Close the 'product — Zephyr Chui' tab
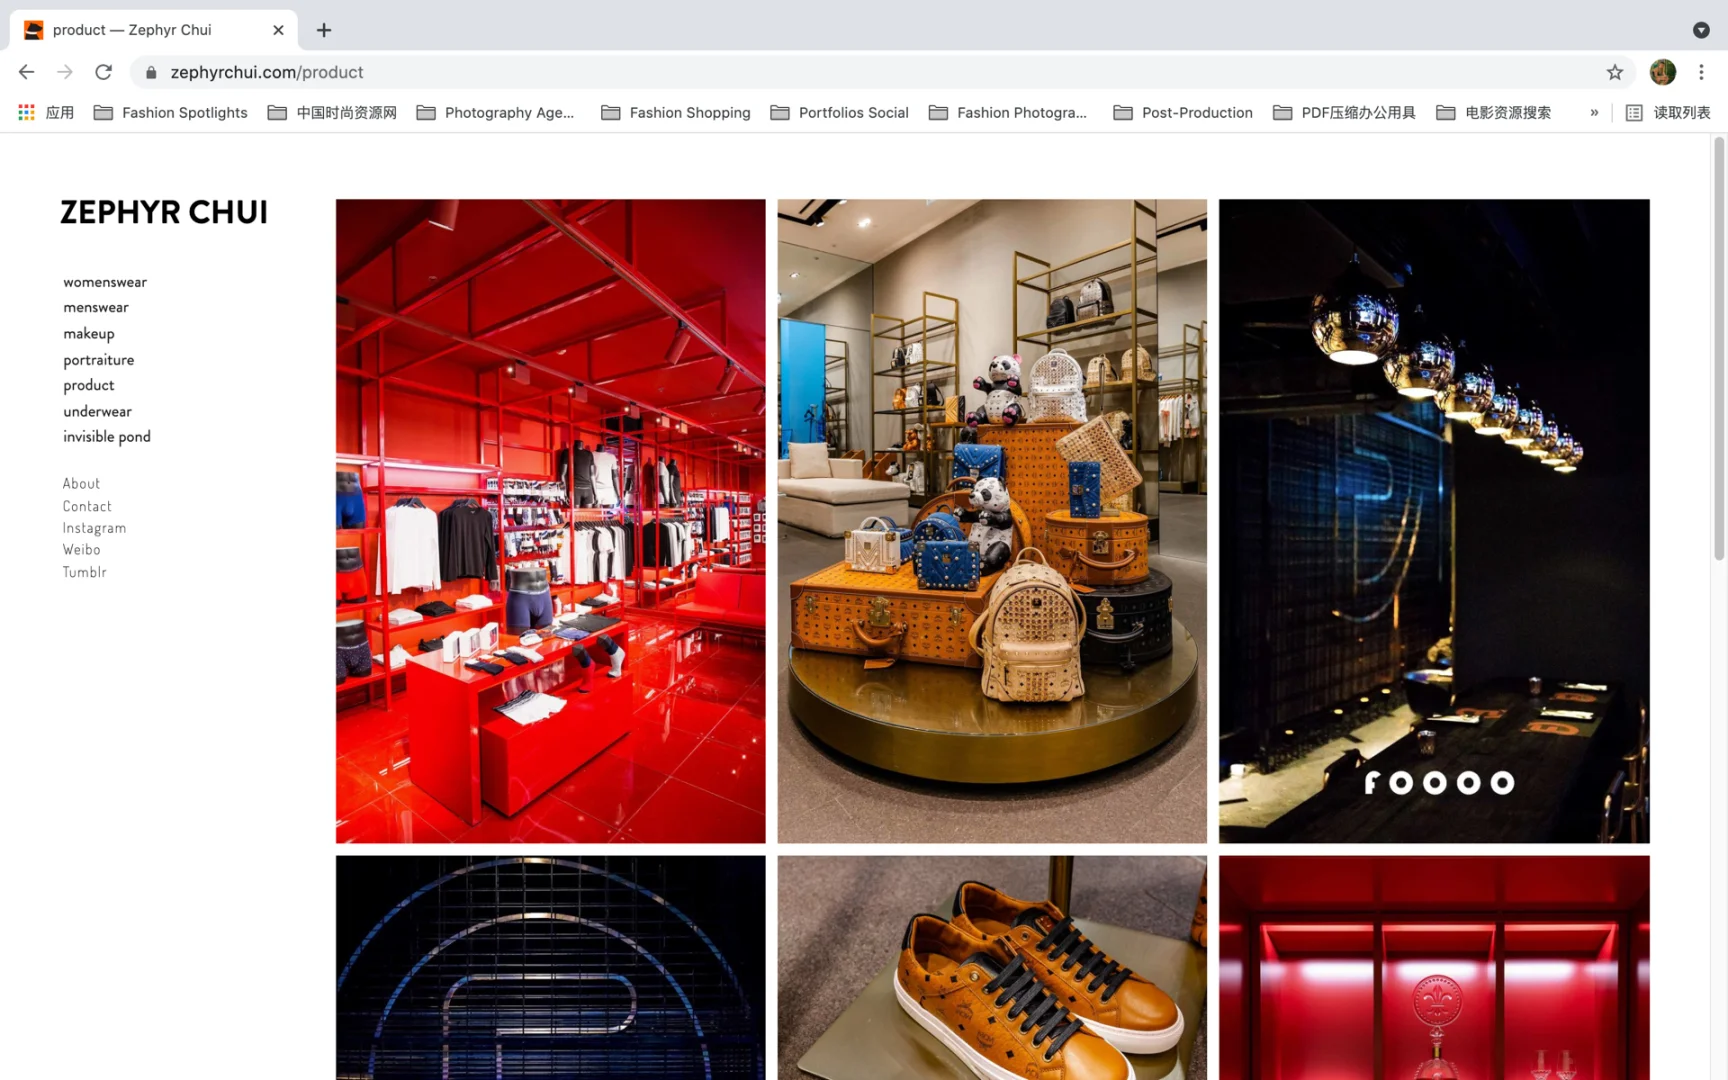 pyautogui.click(x=278, y=30)
